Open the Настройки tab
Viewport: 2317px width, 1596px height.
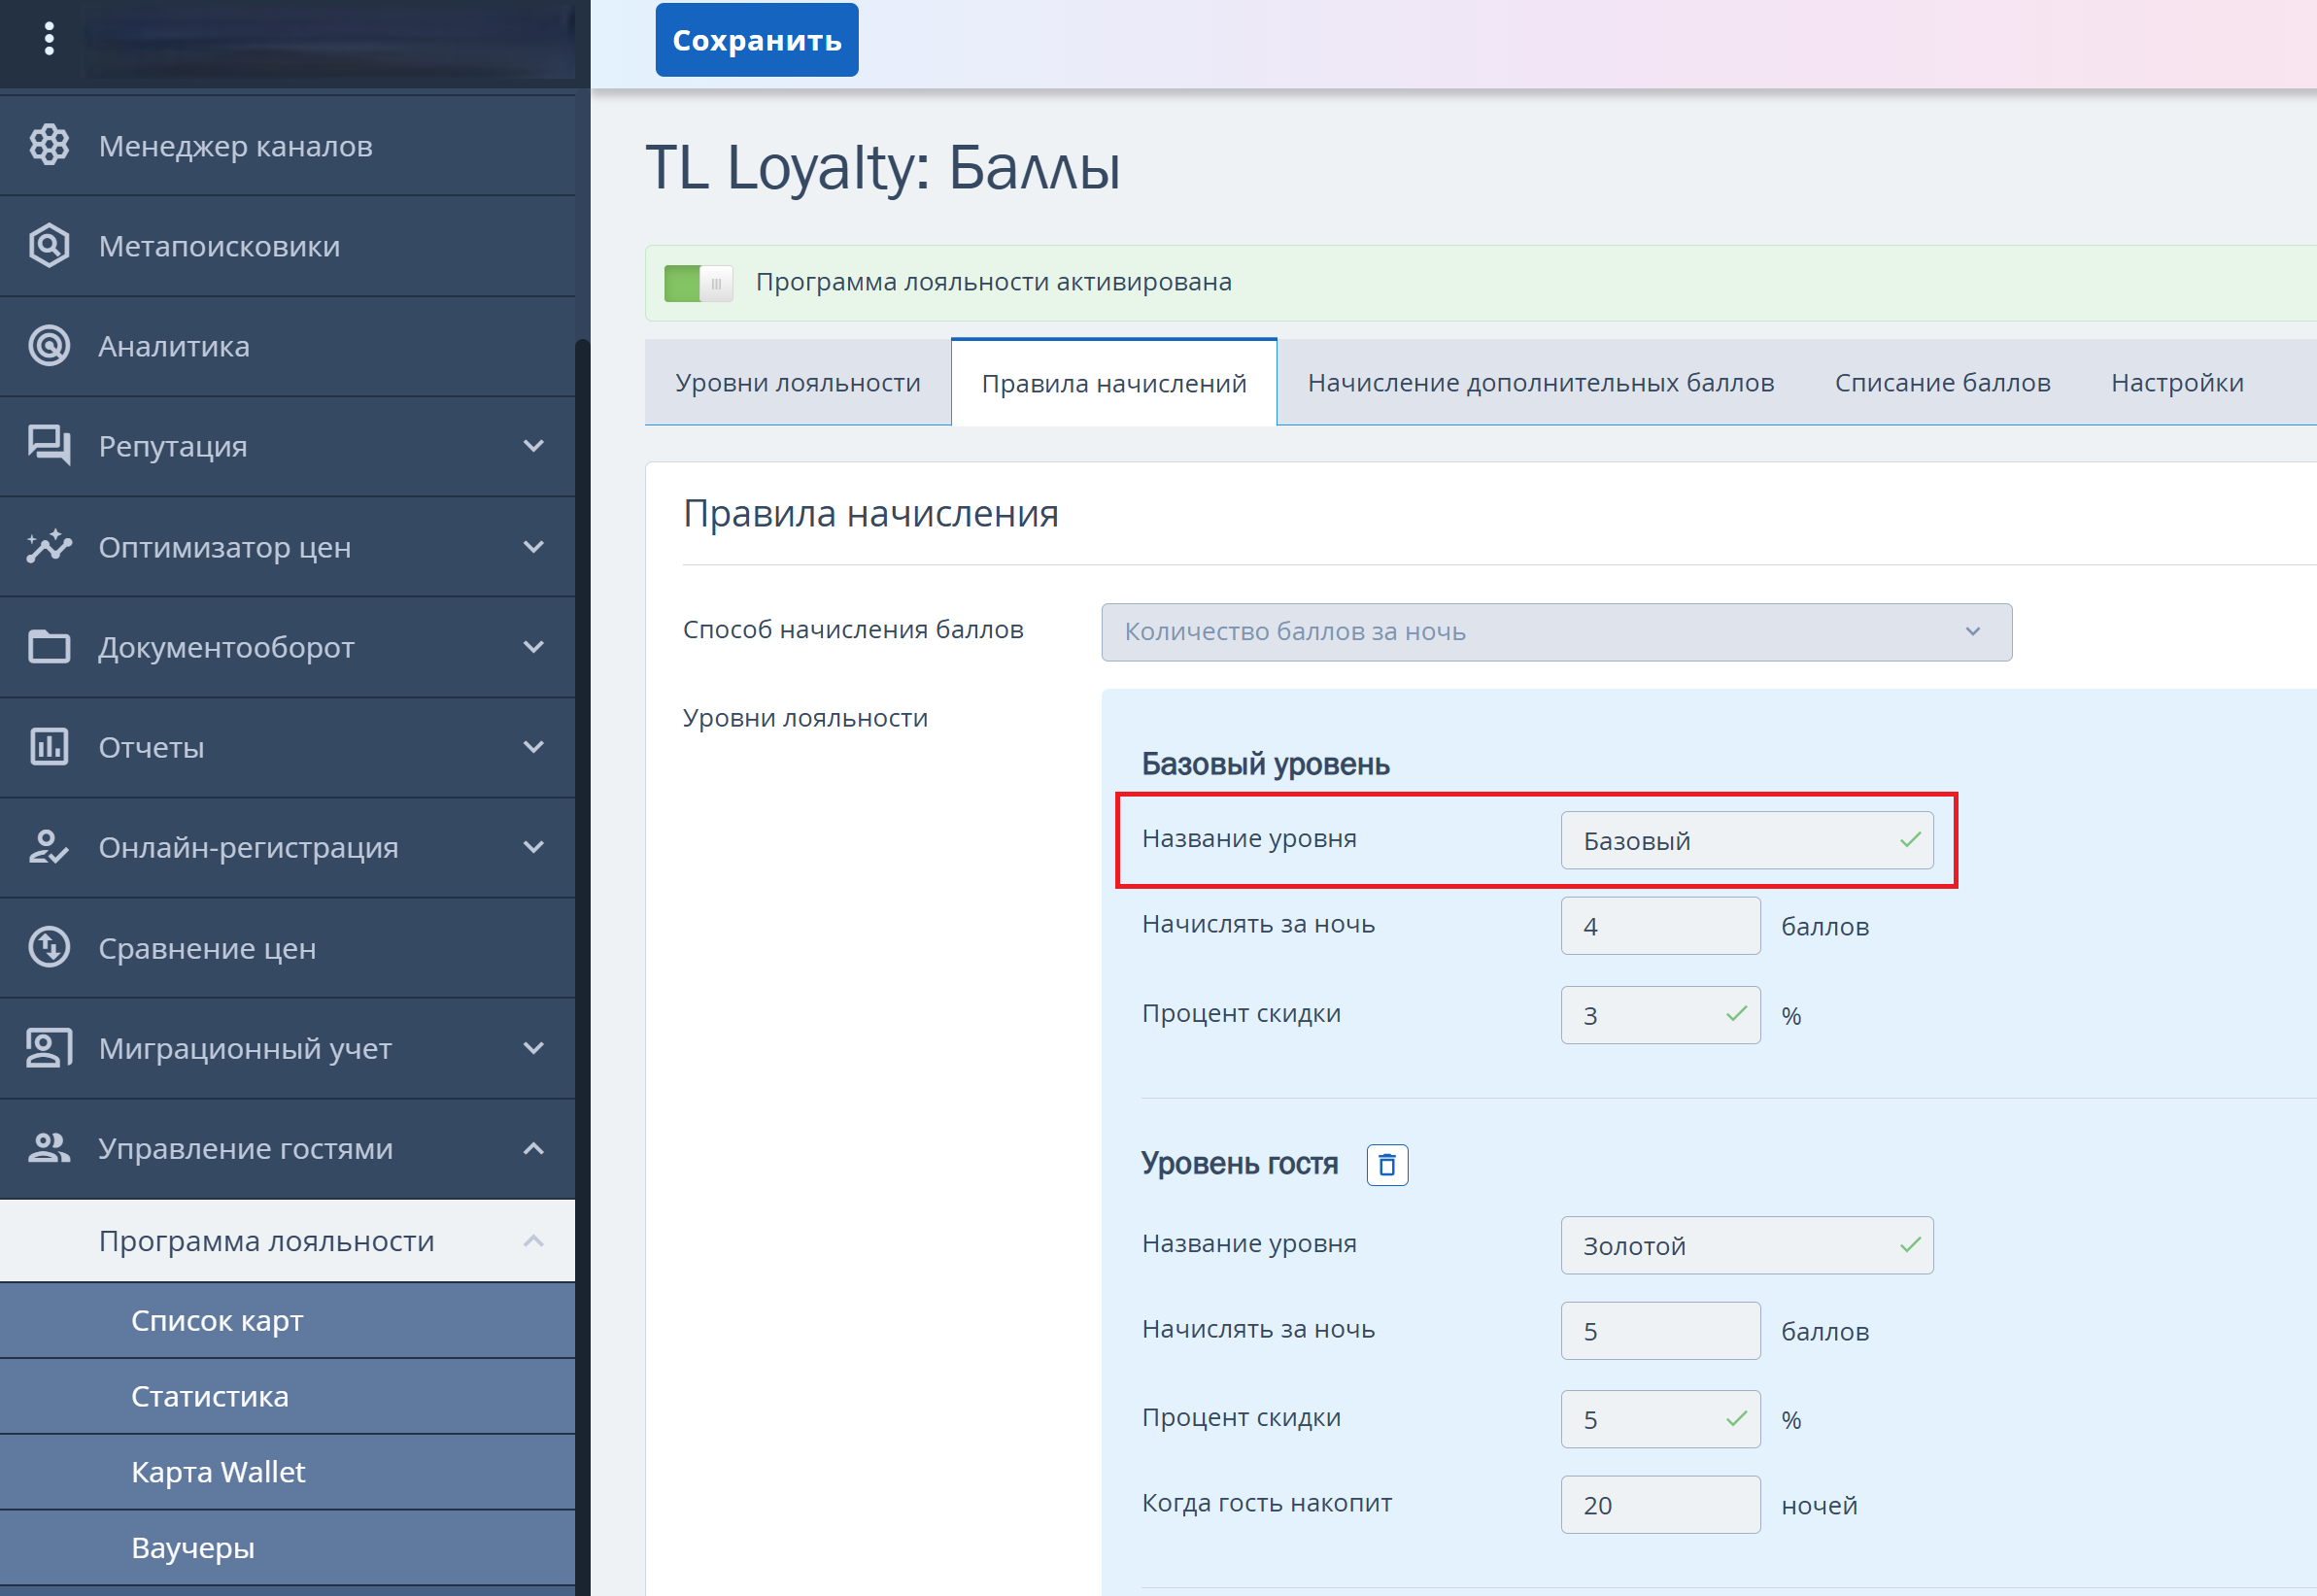click(2176, 383)
